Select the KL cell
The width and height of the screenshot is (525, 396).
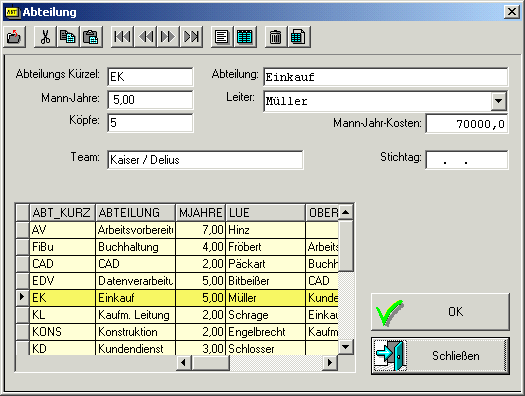coord(62,315)
